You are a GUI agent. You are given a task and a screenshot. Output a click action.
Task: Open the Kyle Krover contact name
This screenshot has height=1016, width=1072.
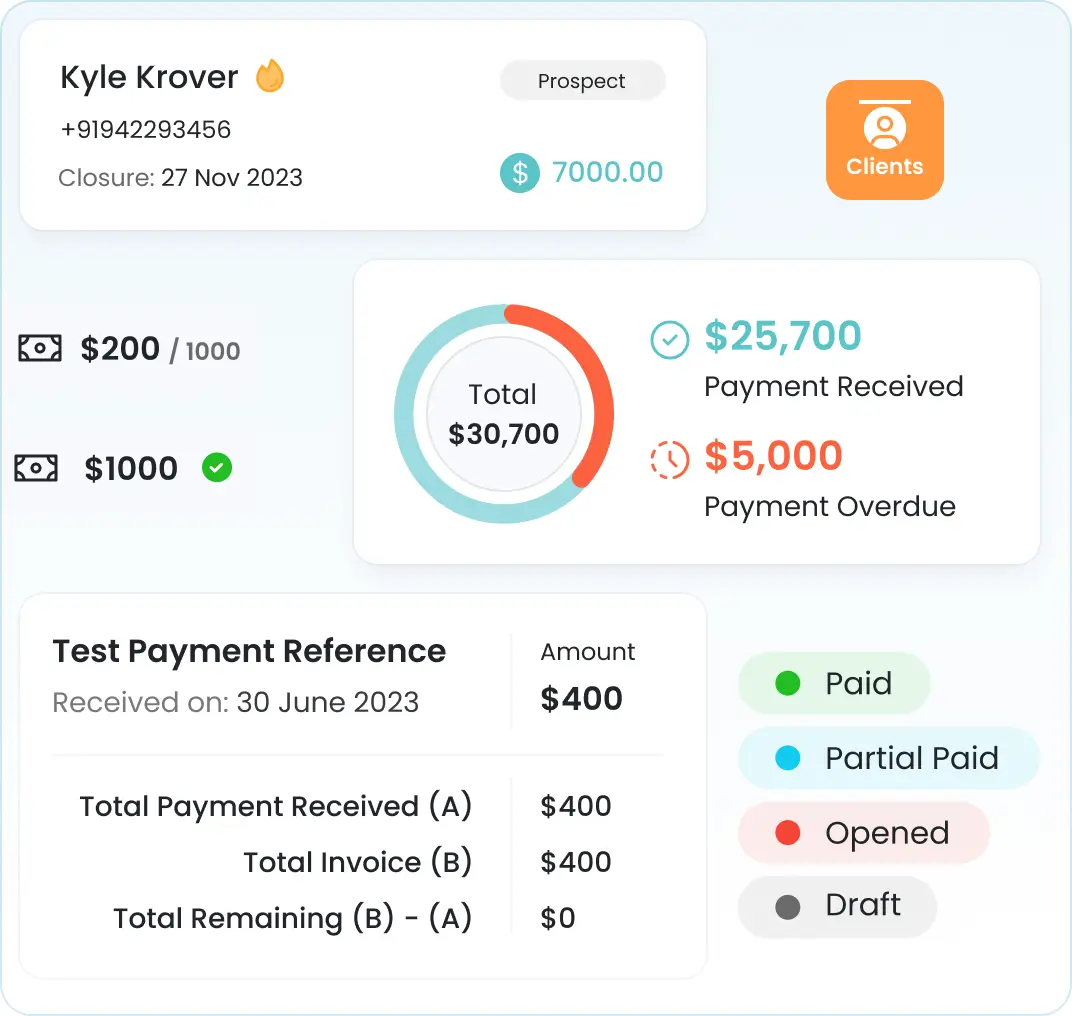(149, 78)
